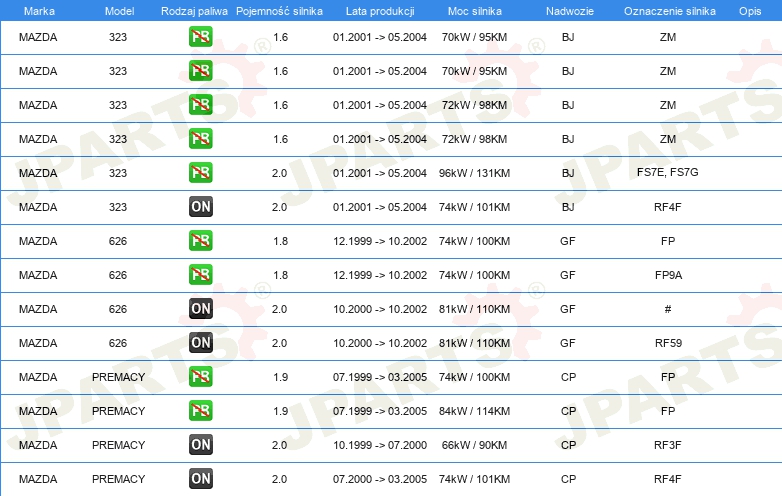Select the GF body cell in the FP9A row

pos(568,275)
